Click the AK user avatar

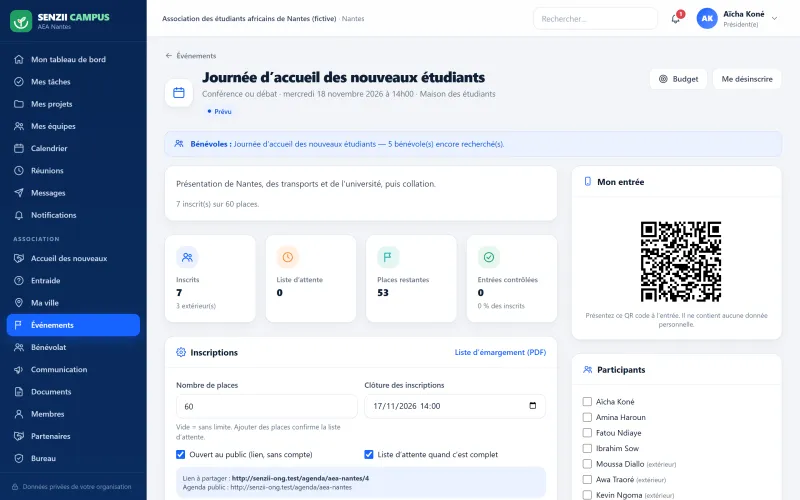(x=707, y=18)
